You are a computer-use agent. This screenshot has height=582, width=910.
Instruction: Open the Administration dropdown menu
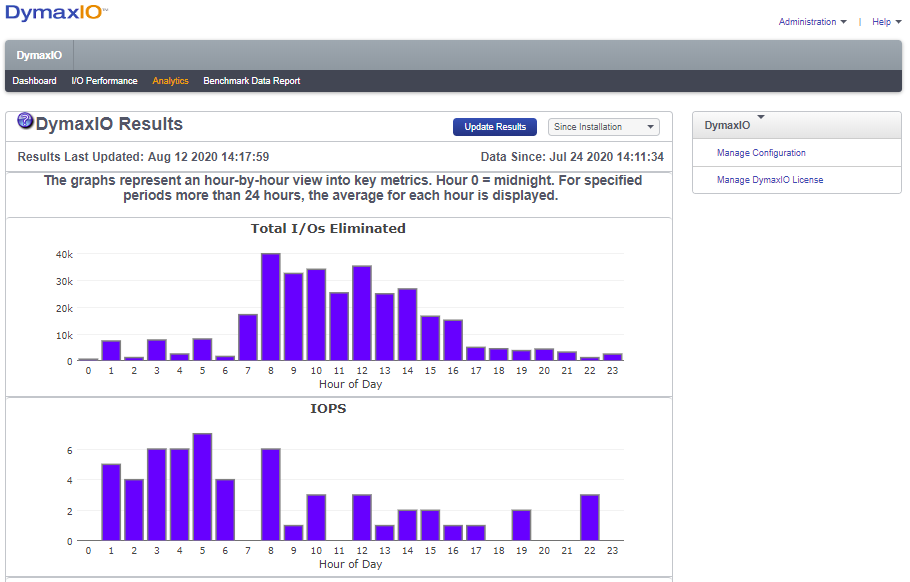[x=813, y=21]
